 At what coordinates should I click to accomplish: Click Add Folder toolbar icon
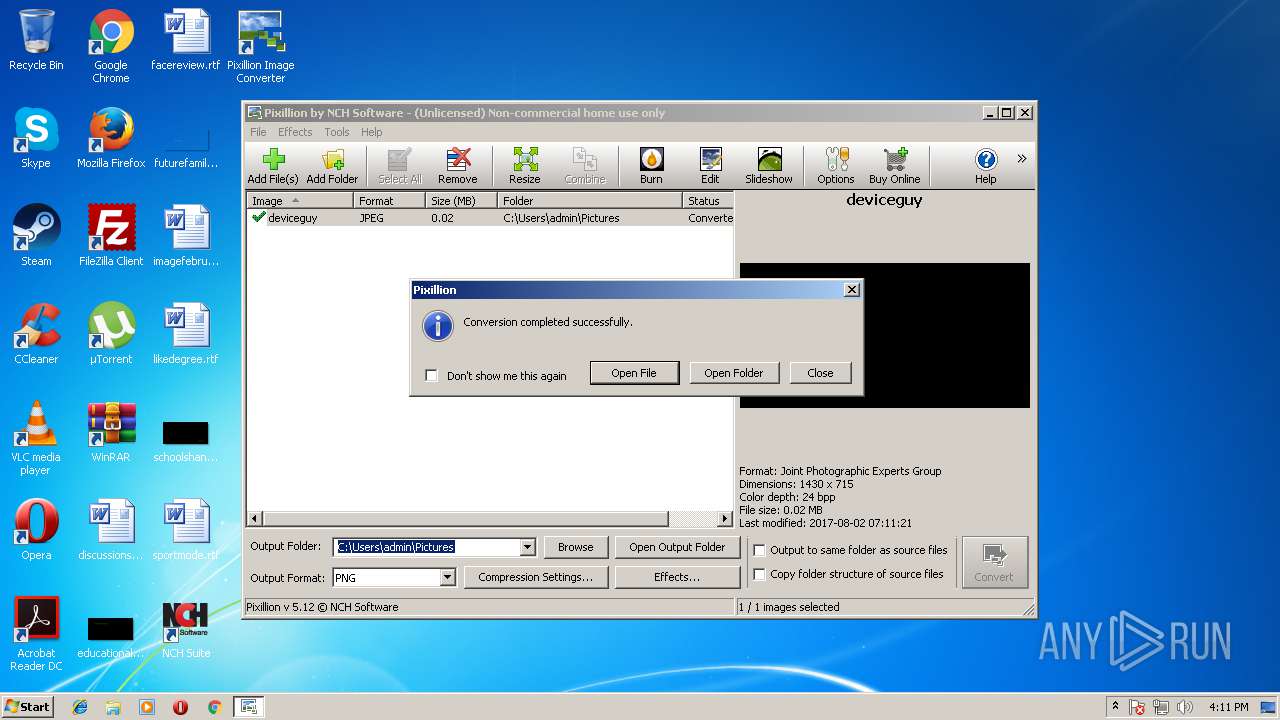pyautogui.click(x=332, y=166)
